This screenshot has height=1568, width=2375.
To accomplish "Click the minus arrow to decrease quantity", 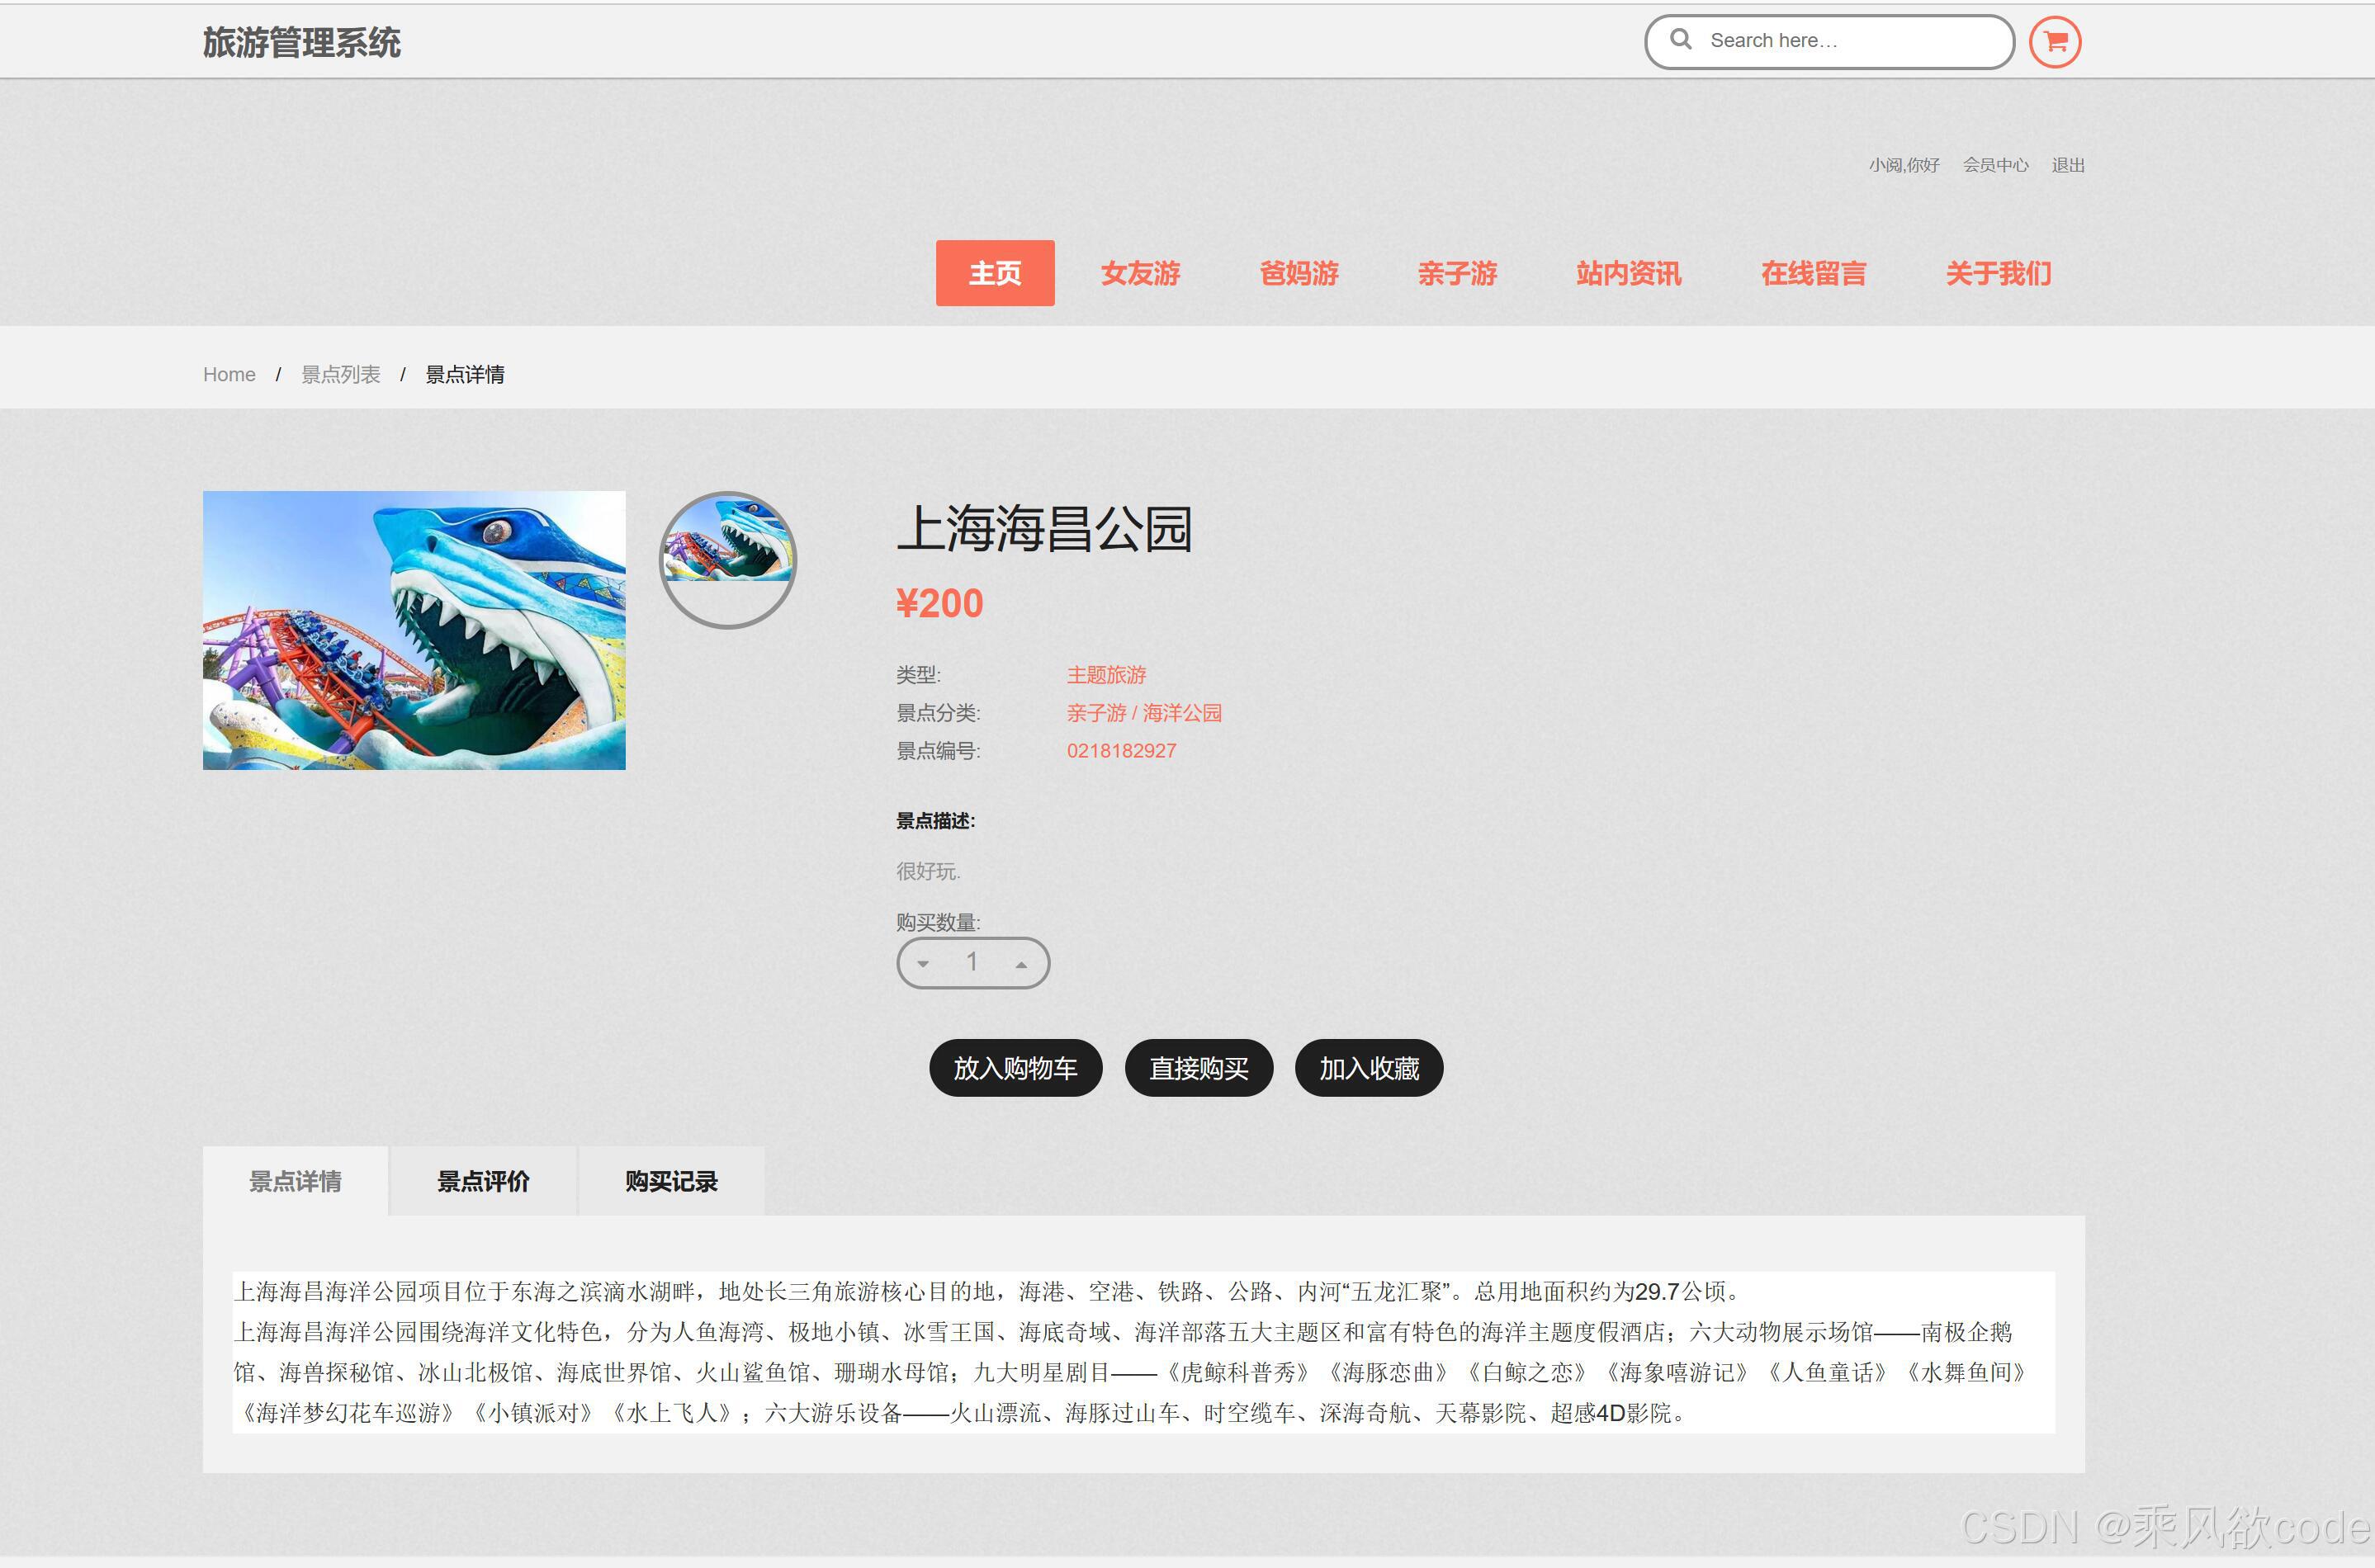I will pyautogui.click(x=923, y=963).
